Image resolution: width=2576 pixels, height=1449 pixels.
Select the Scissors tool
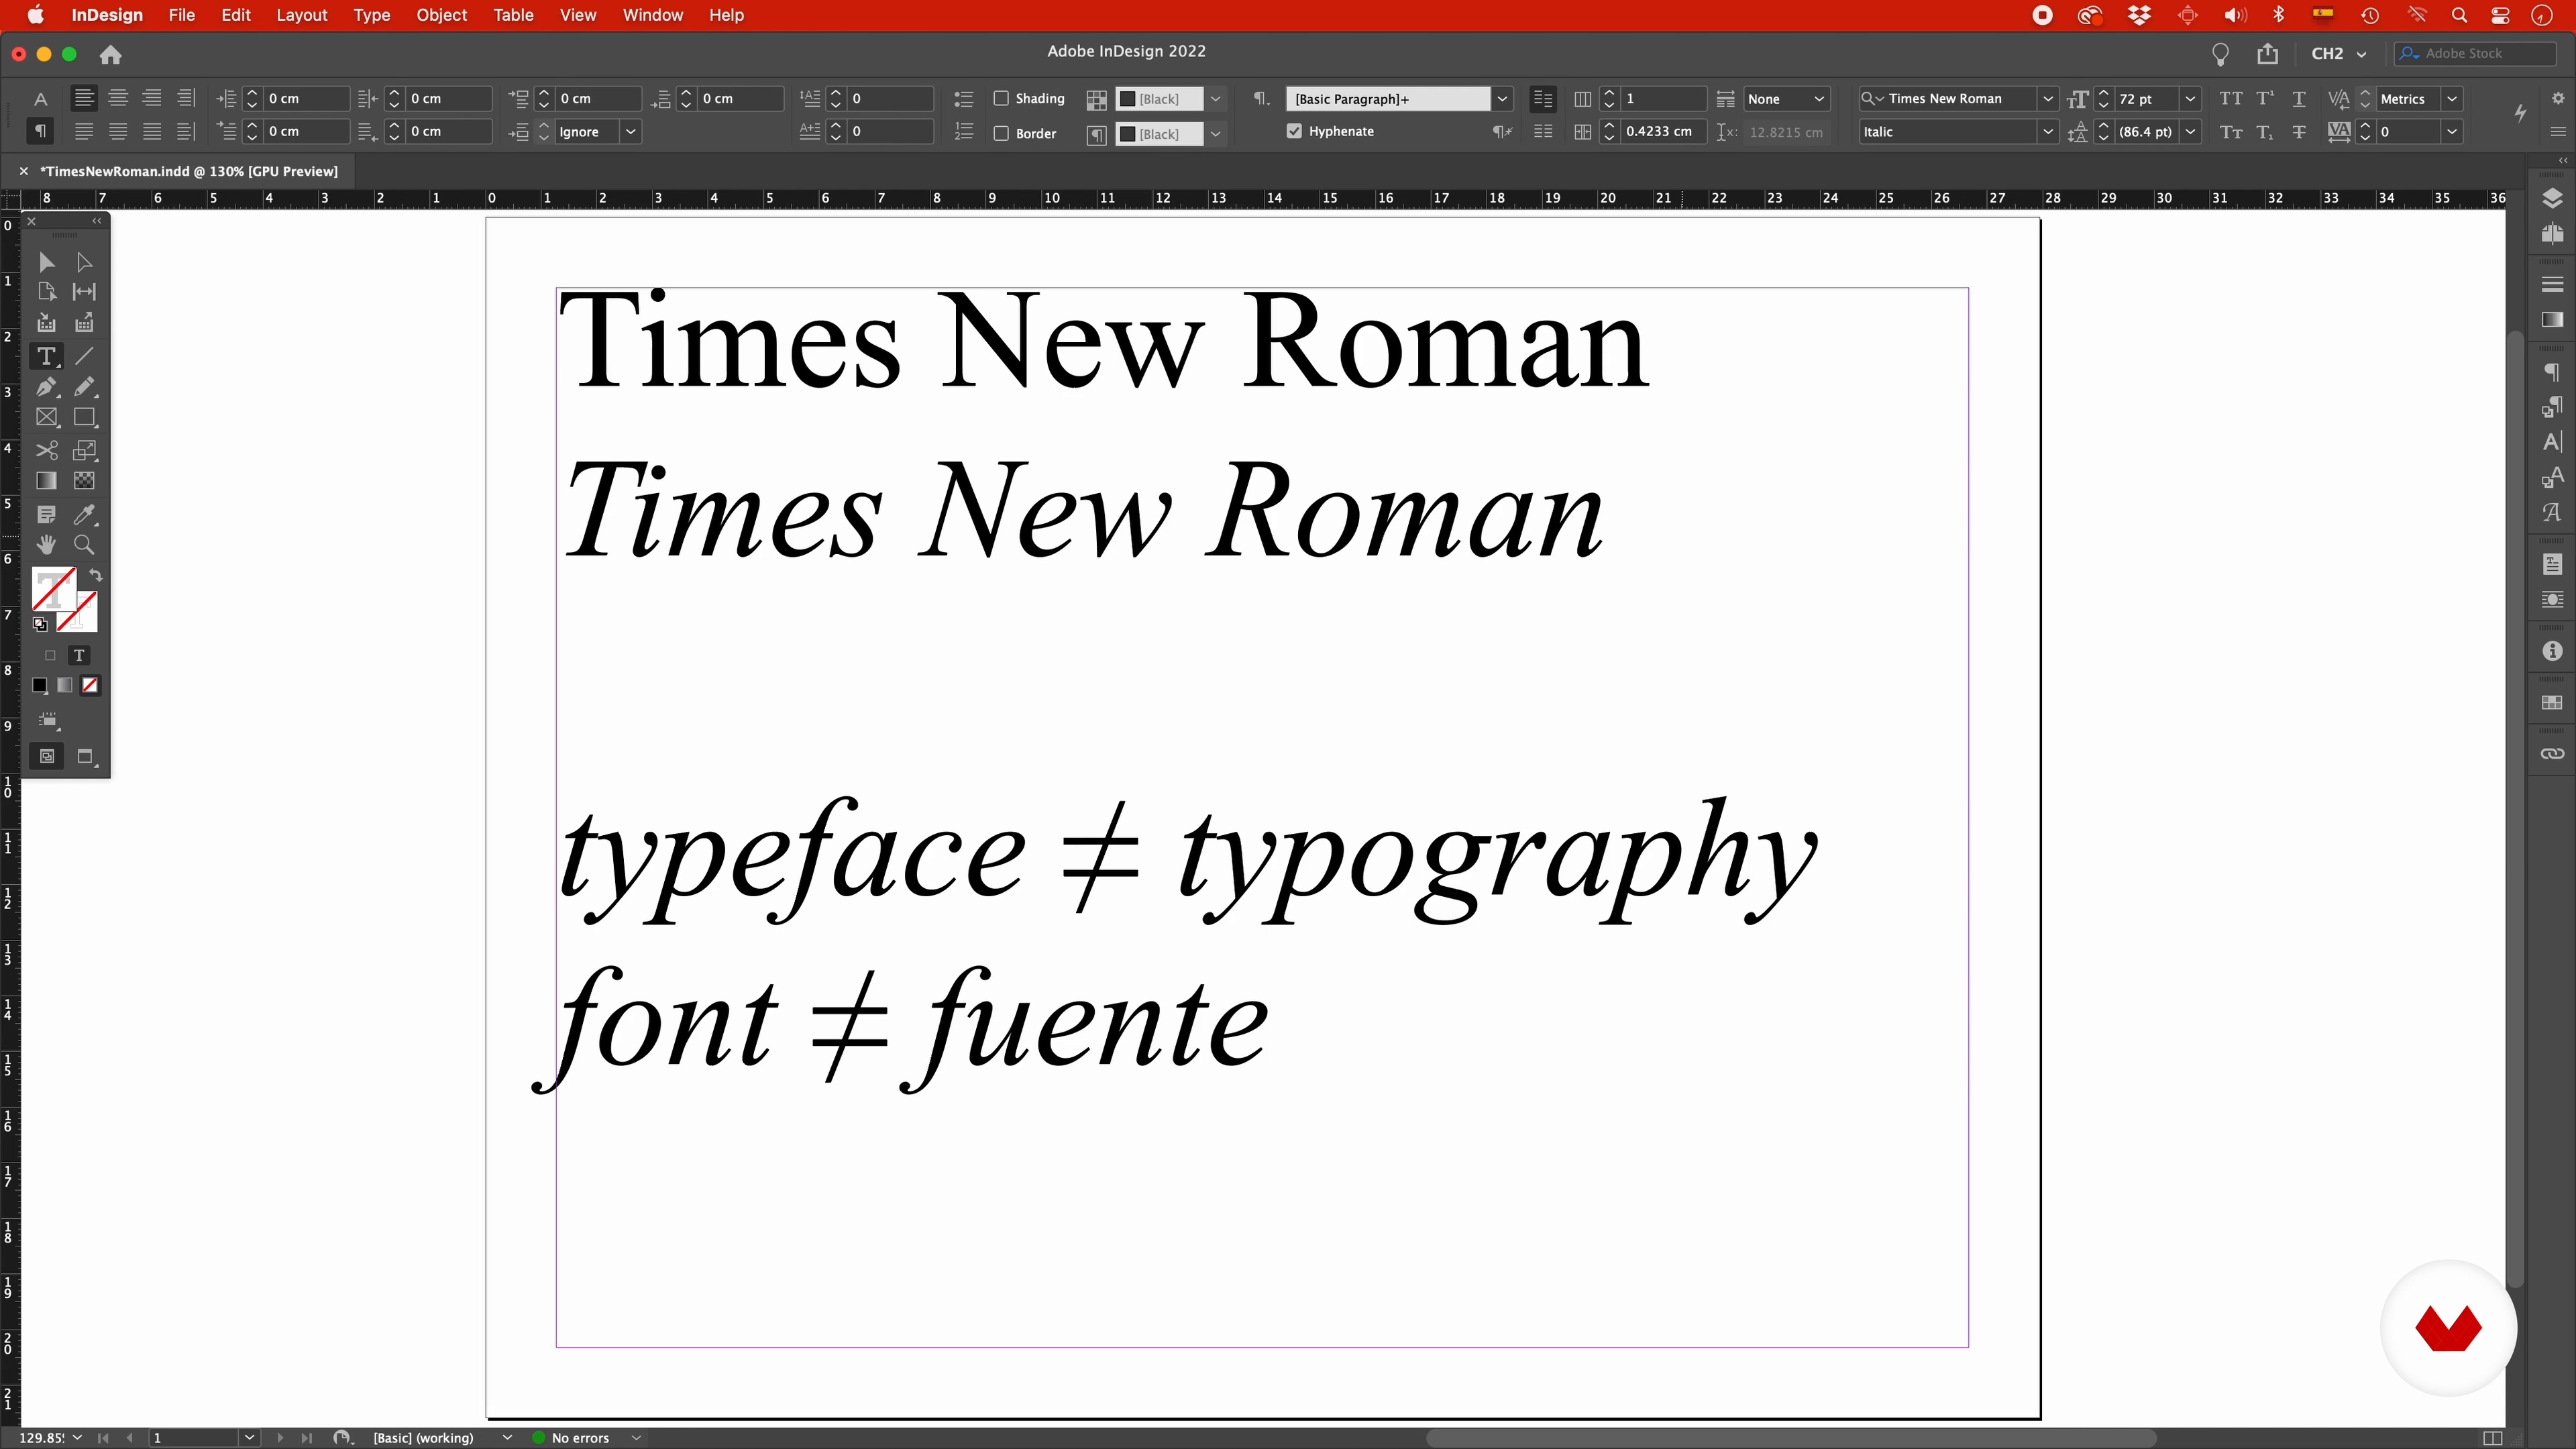(46, 450)
